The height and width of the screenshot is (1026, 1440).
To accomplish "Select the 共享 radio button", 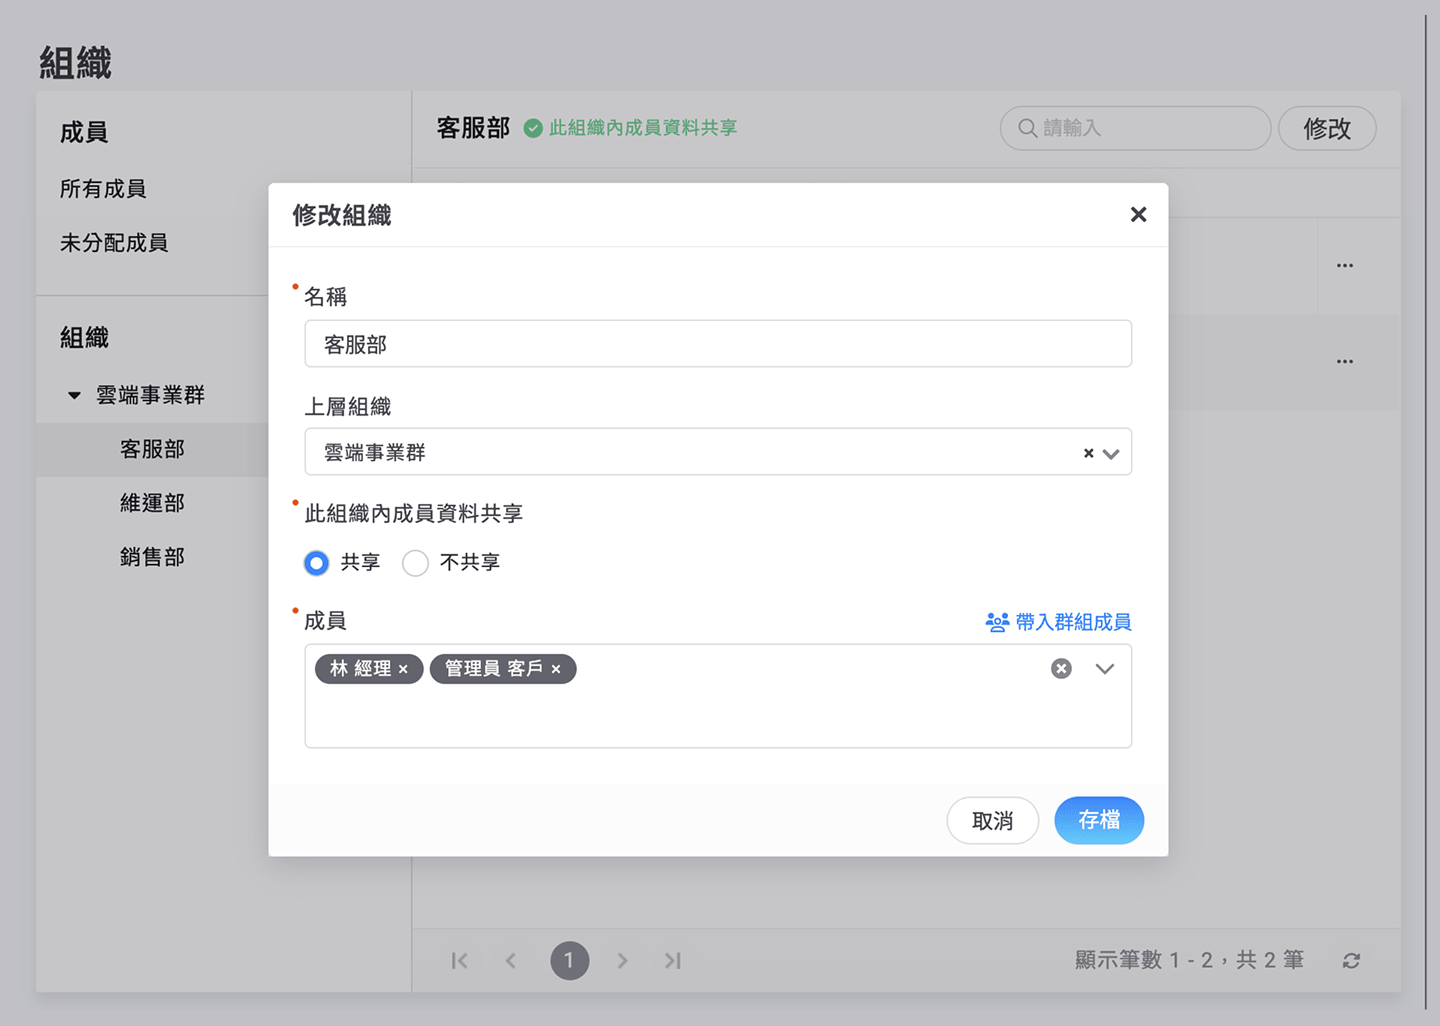I will (x=316, y=563).
